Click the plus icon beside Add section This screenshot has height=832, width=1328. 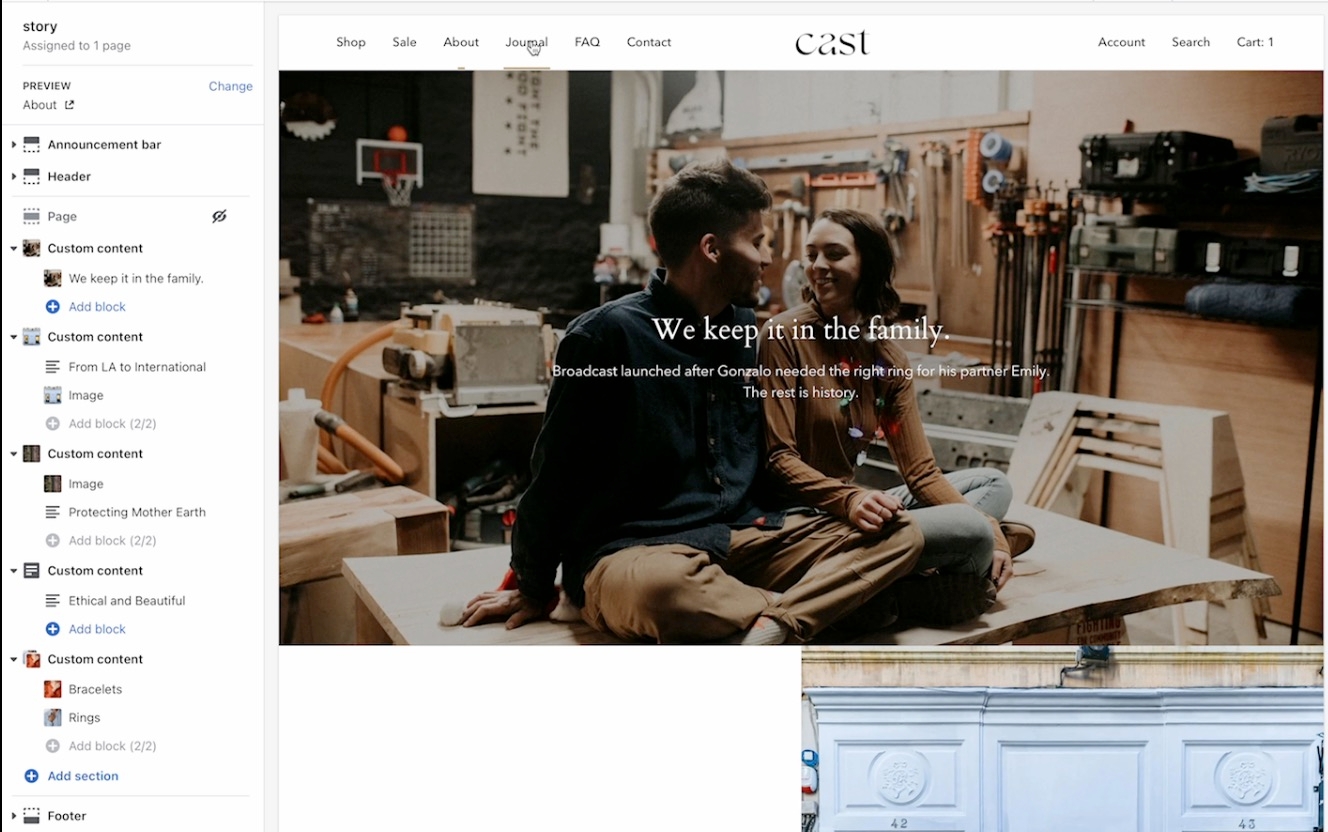pyautogui.click(x=31, y=776)
